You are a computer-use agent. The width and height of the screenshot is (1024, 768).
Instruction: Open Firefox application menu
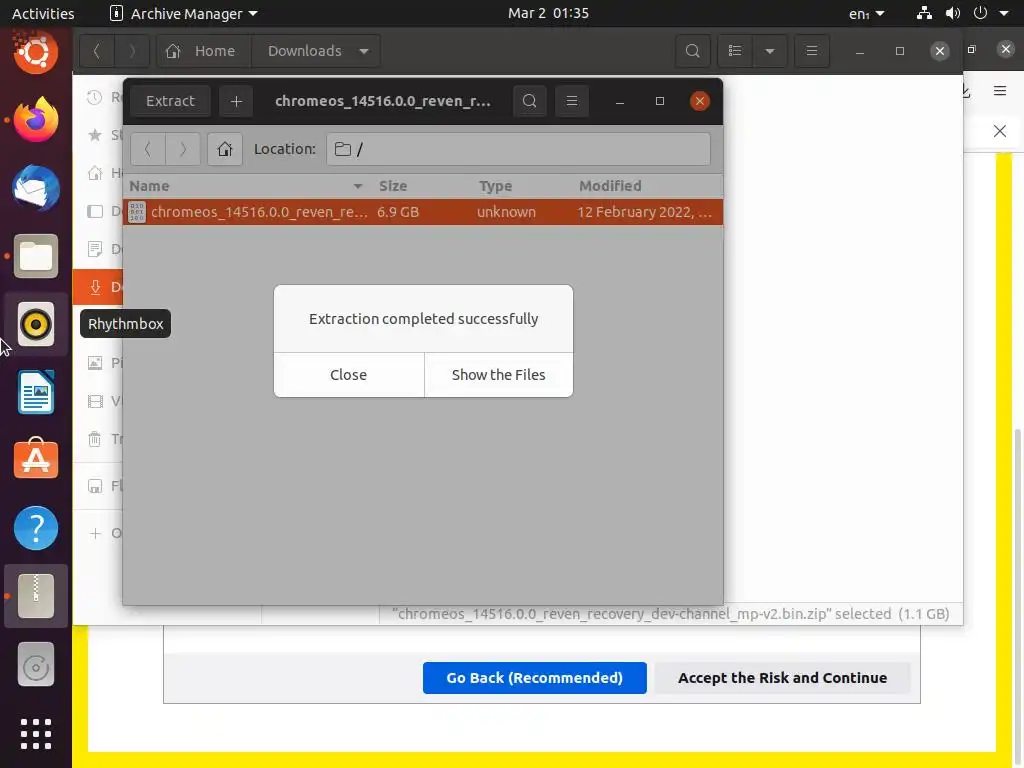(1000, 91)
